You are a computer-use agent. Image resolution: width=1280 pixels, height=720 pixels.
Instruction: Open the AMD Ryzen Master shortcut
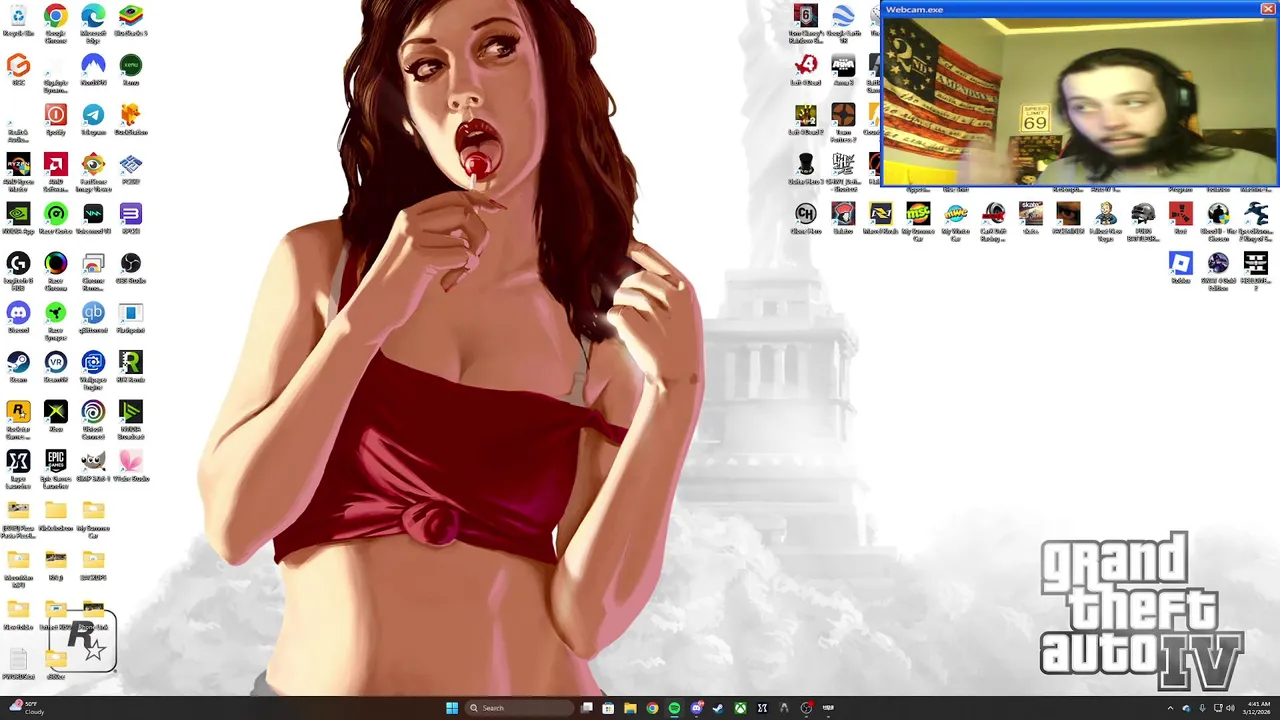18,170
